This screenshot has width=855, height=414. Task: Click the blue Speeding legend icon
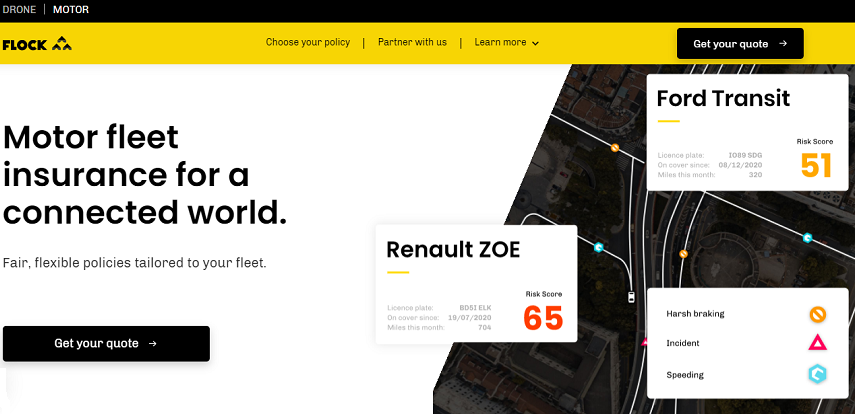(817, 375)
